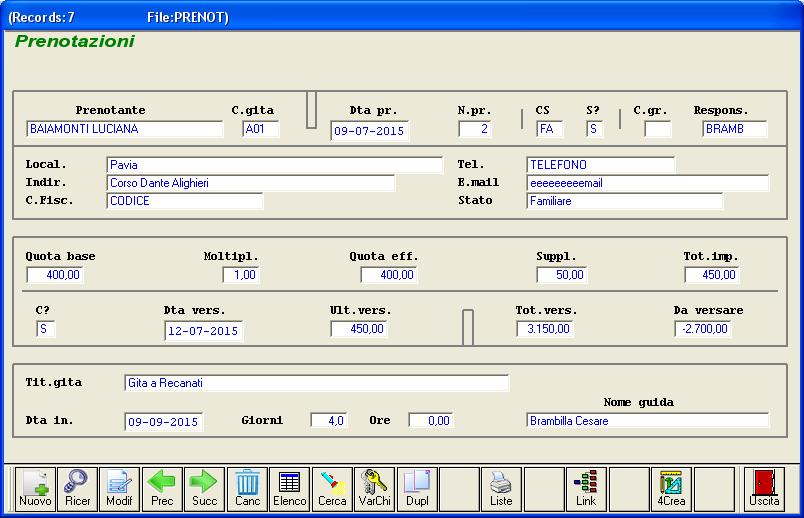Open the Link diagram tool

point(586,489)
